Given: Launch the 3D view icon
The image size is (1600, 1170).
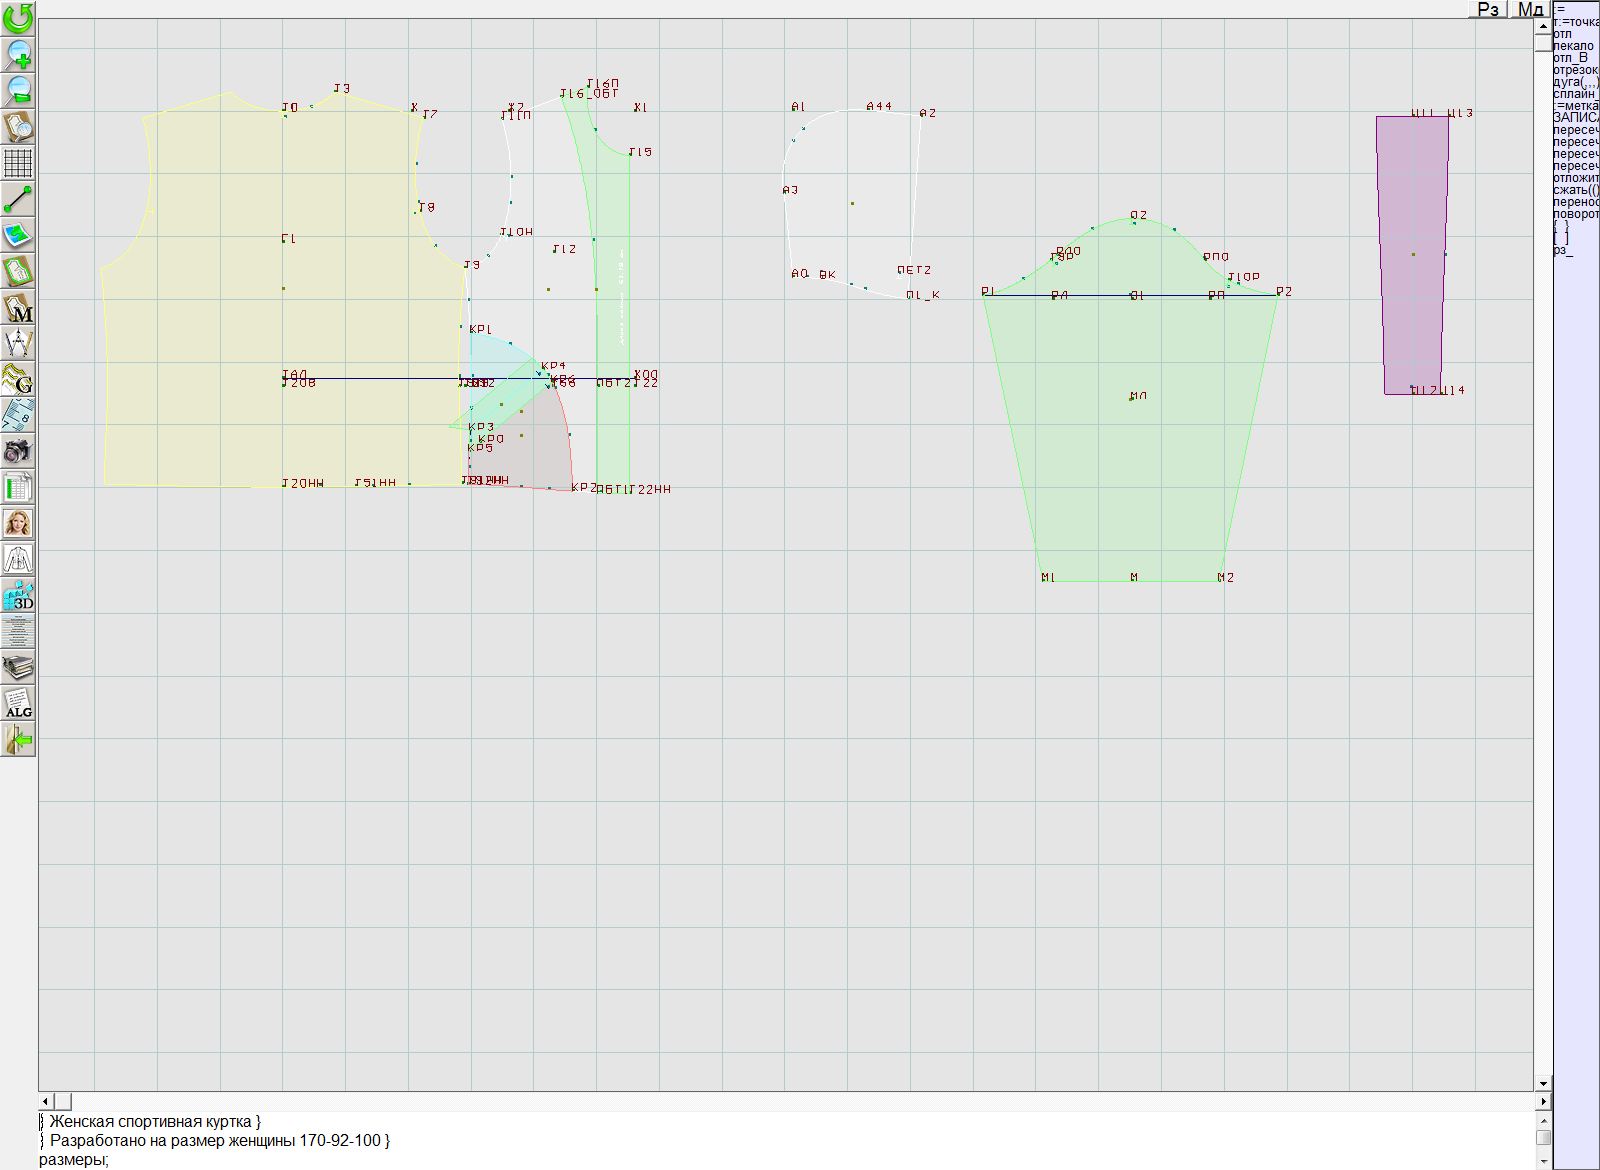Looking at the screenshot, I should (x=18, y=595).
